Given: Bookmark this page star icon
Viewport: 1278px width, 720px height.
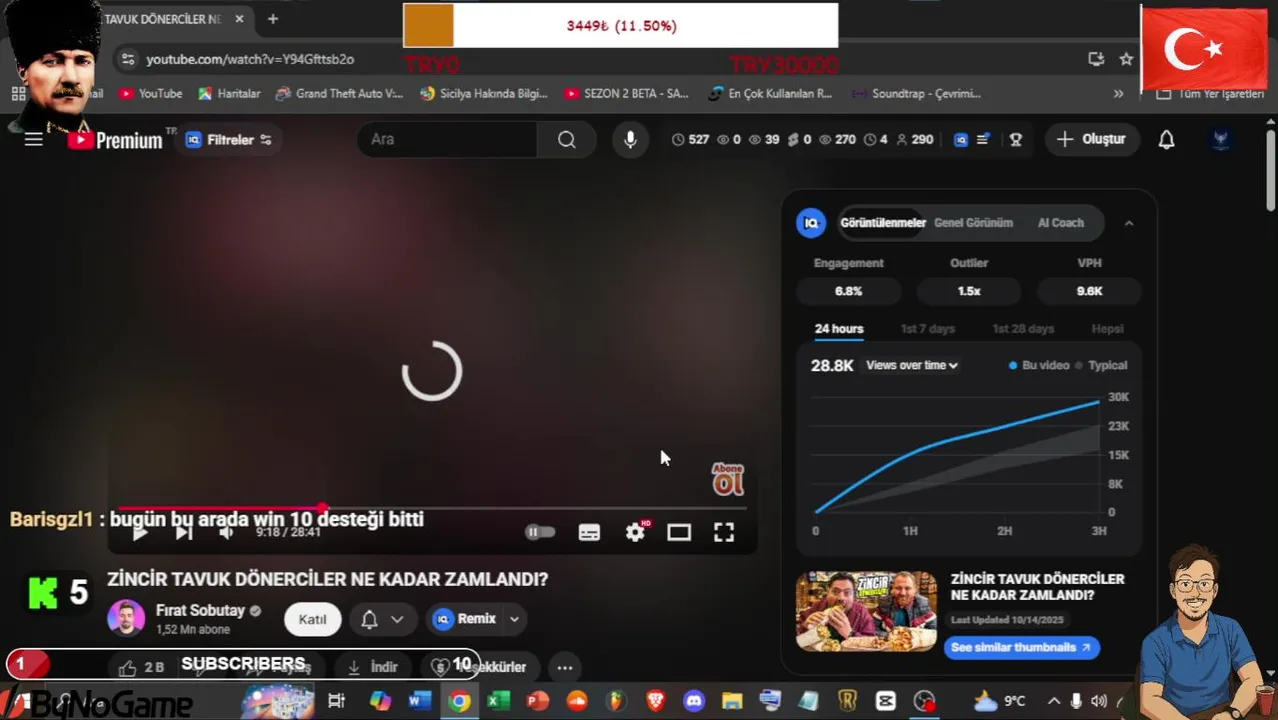Looking at the screenshot, I should 1126,59.
